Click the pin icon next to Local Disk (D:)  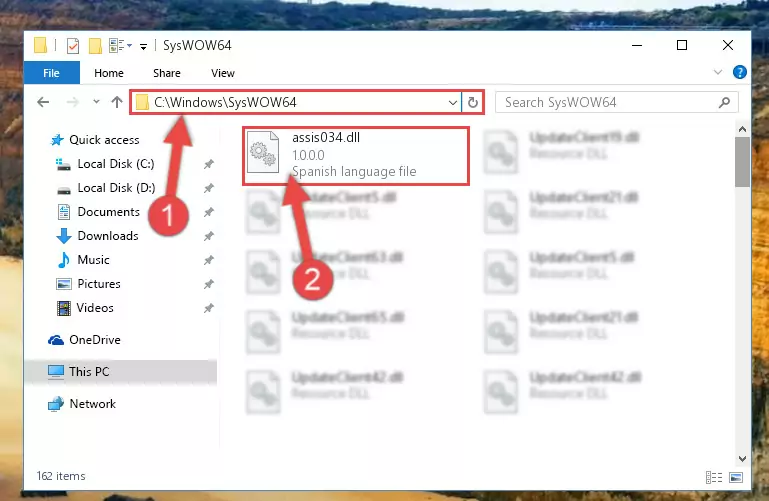(x=209, y=188)
